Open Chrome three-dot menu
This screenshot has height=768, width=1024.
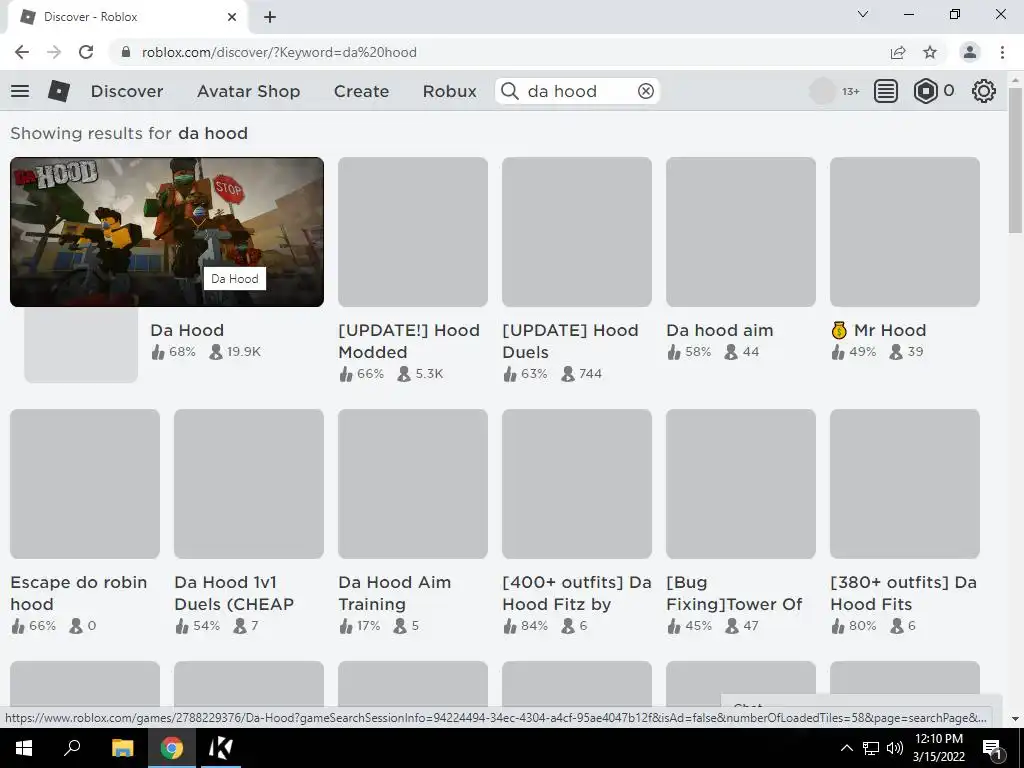[x=1002, y=52]
